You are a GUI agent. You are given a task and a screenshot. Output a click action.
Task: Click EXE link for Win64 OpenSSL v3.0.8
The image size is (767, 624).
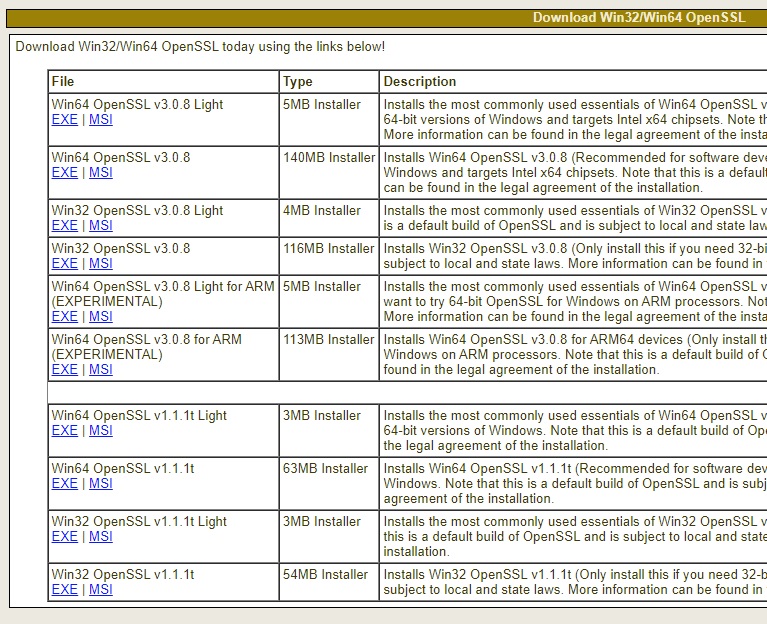(64, 173)
